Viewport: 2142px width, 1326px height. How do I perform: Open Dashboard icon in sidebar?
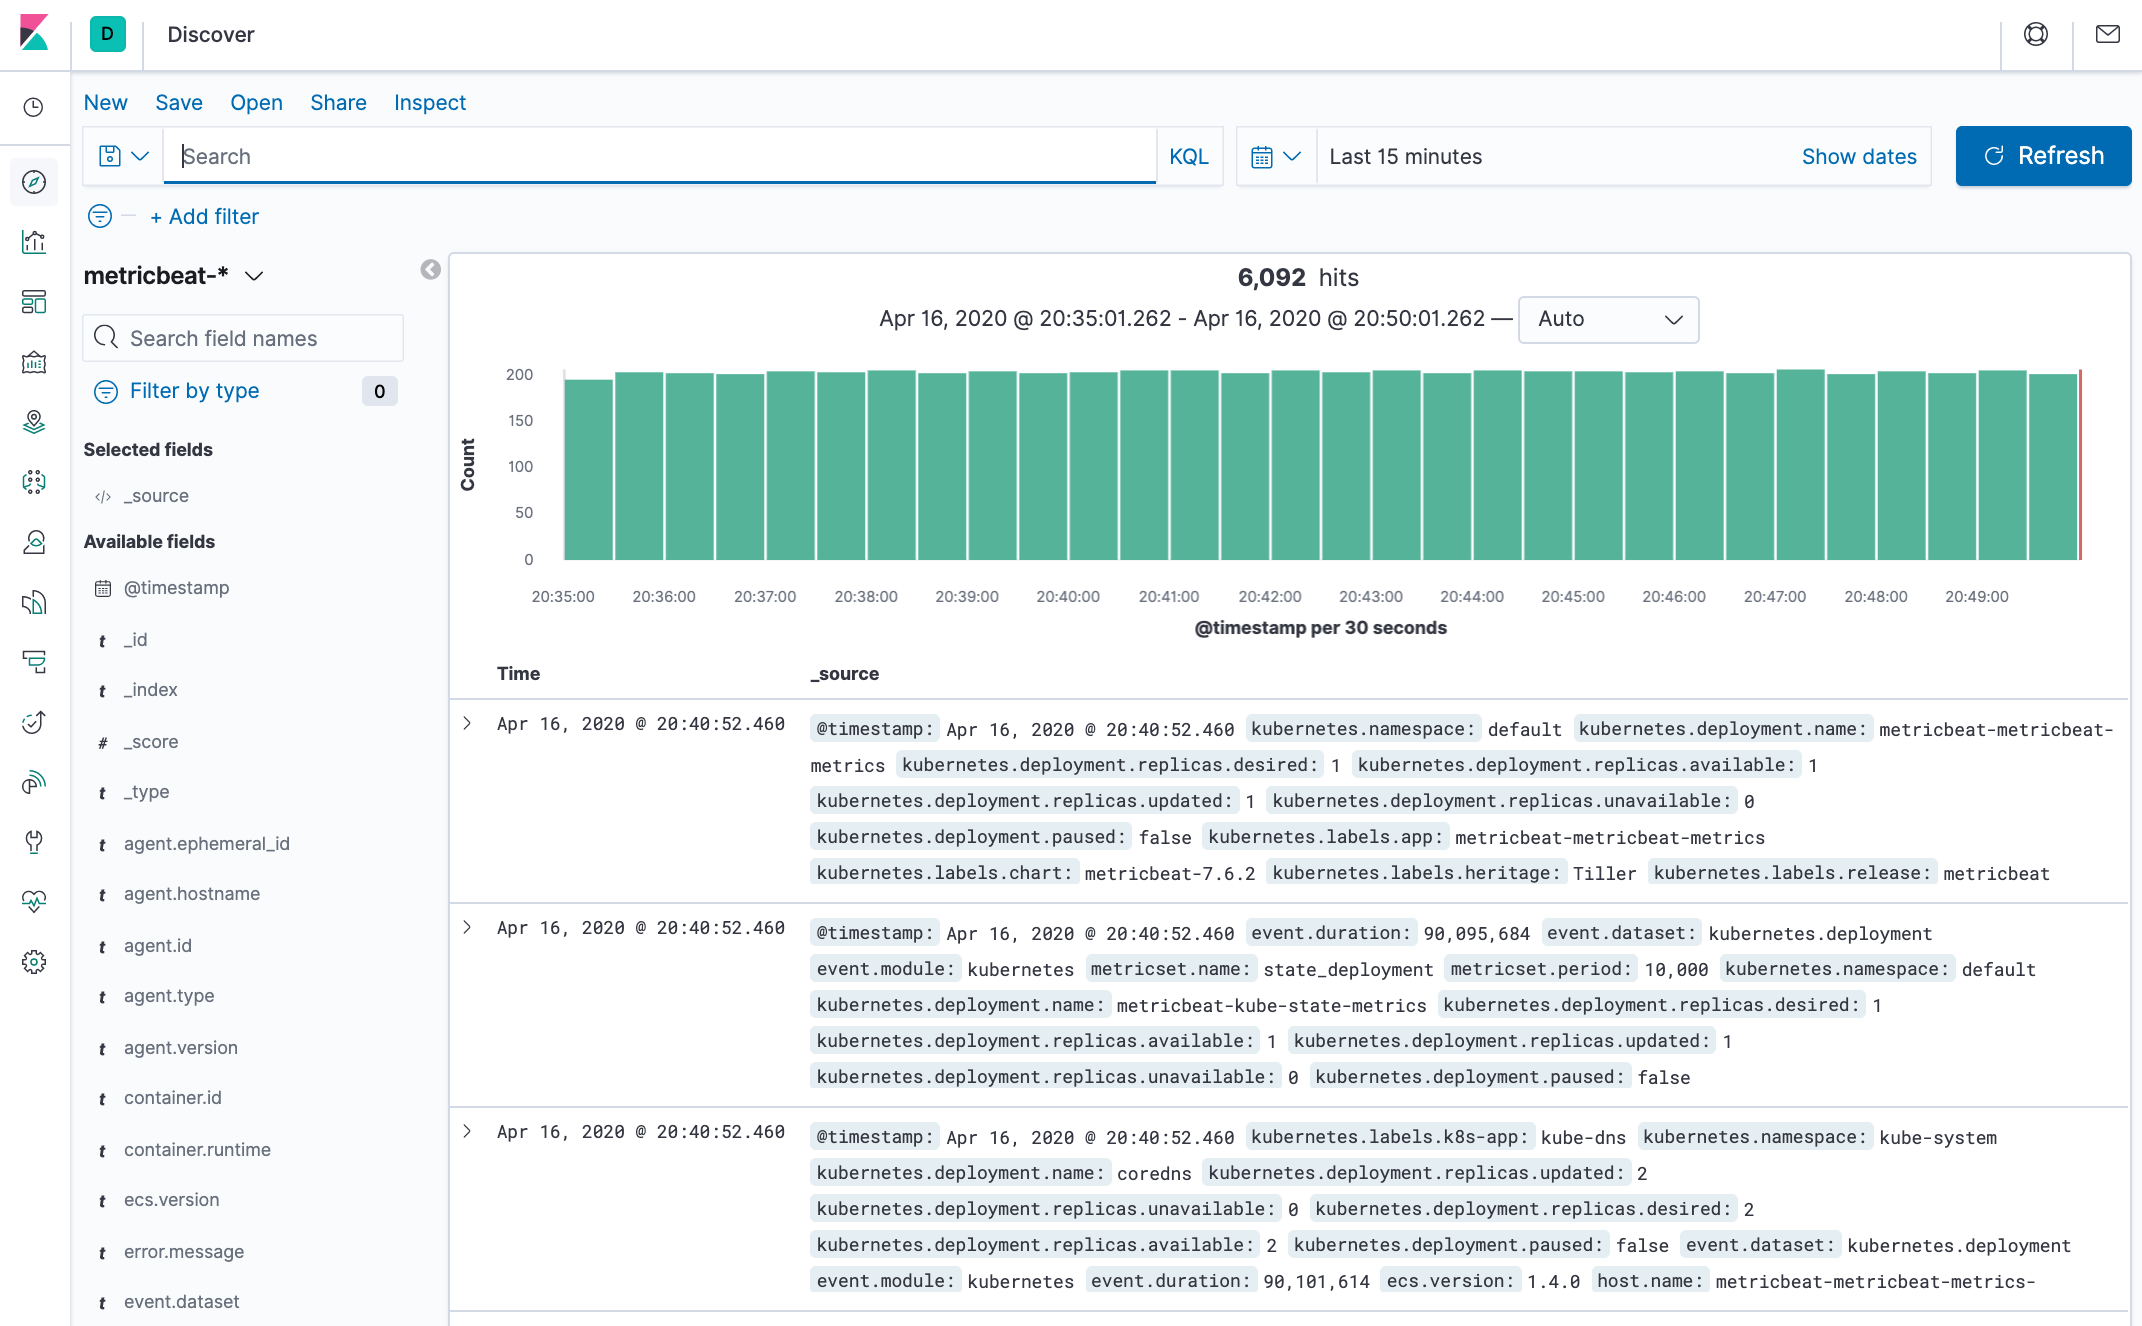[x=34, y=302]
